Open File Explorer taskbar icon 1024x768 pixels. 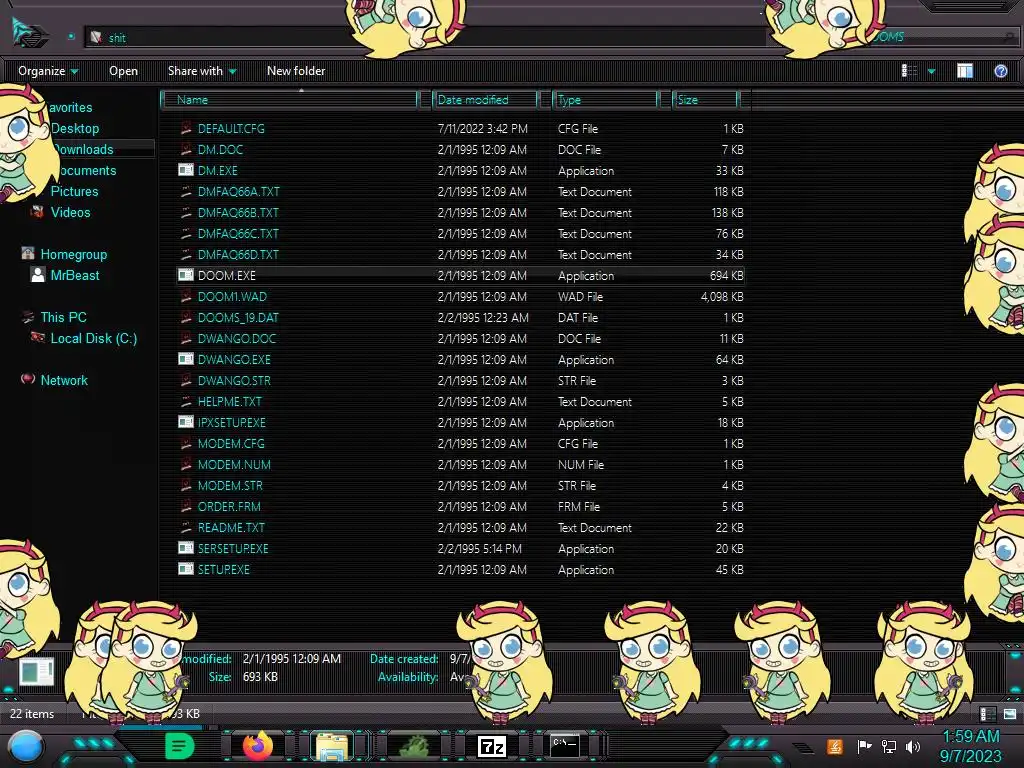332,746
